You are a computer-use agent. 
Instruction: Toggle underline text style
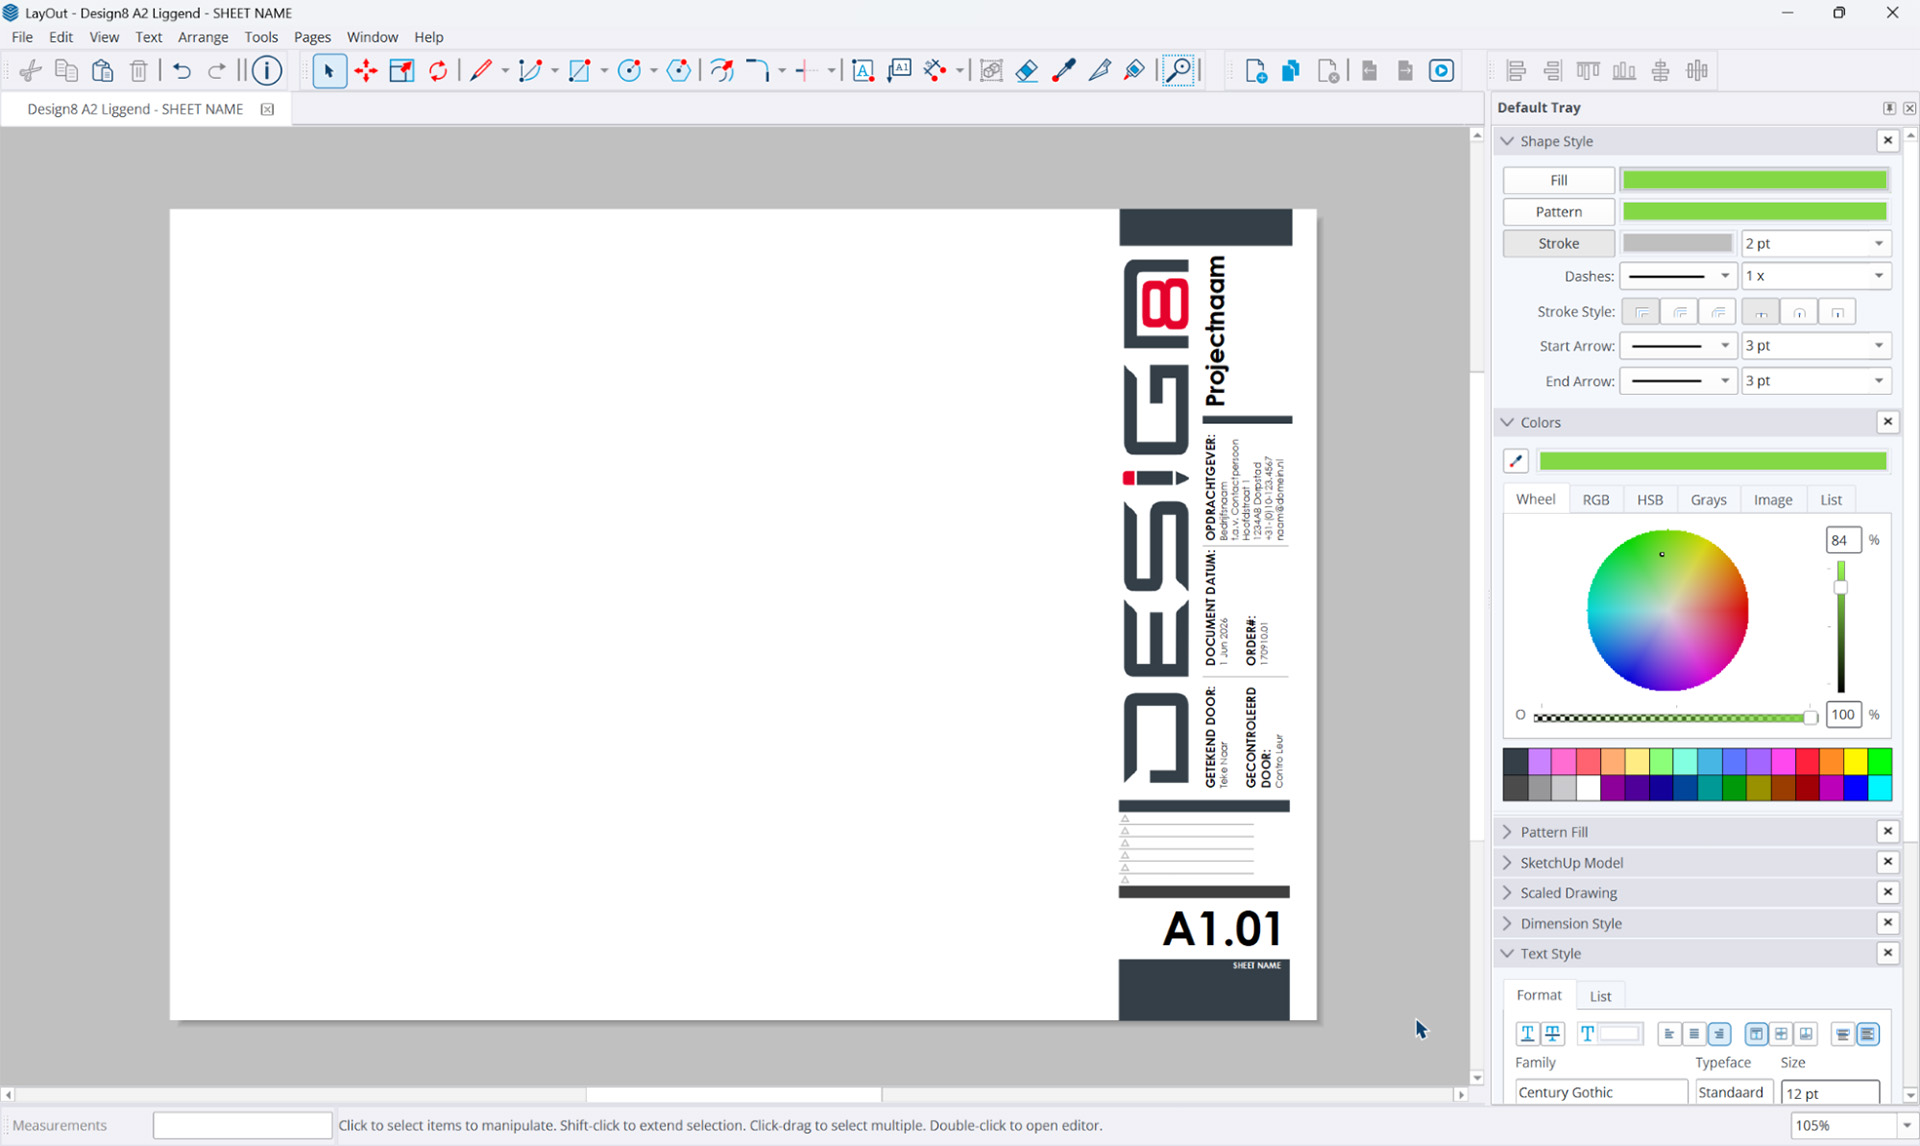coord(1527,1034)
